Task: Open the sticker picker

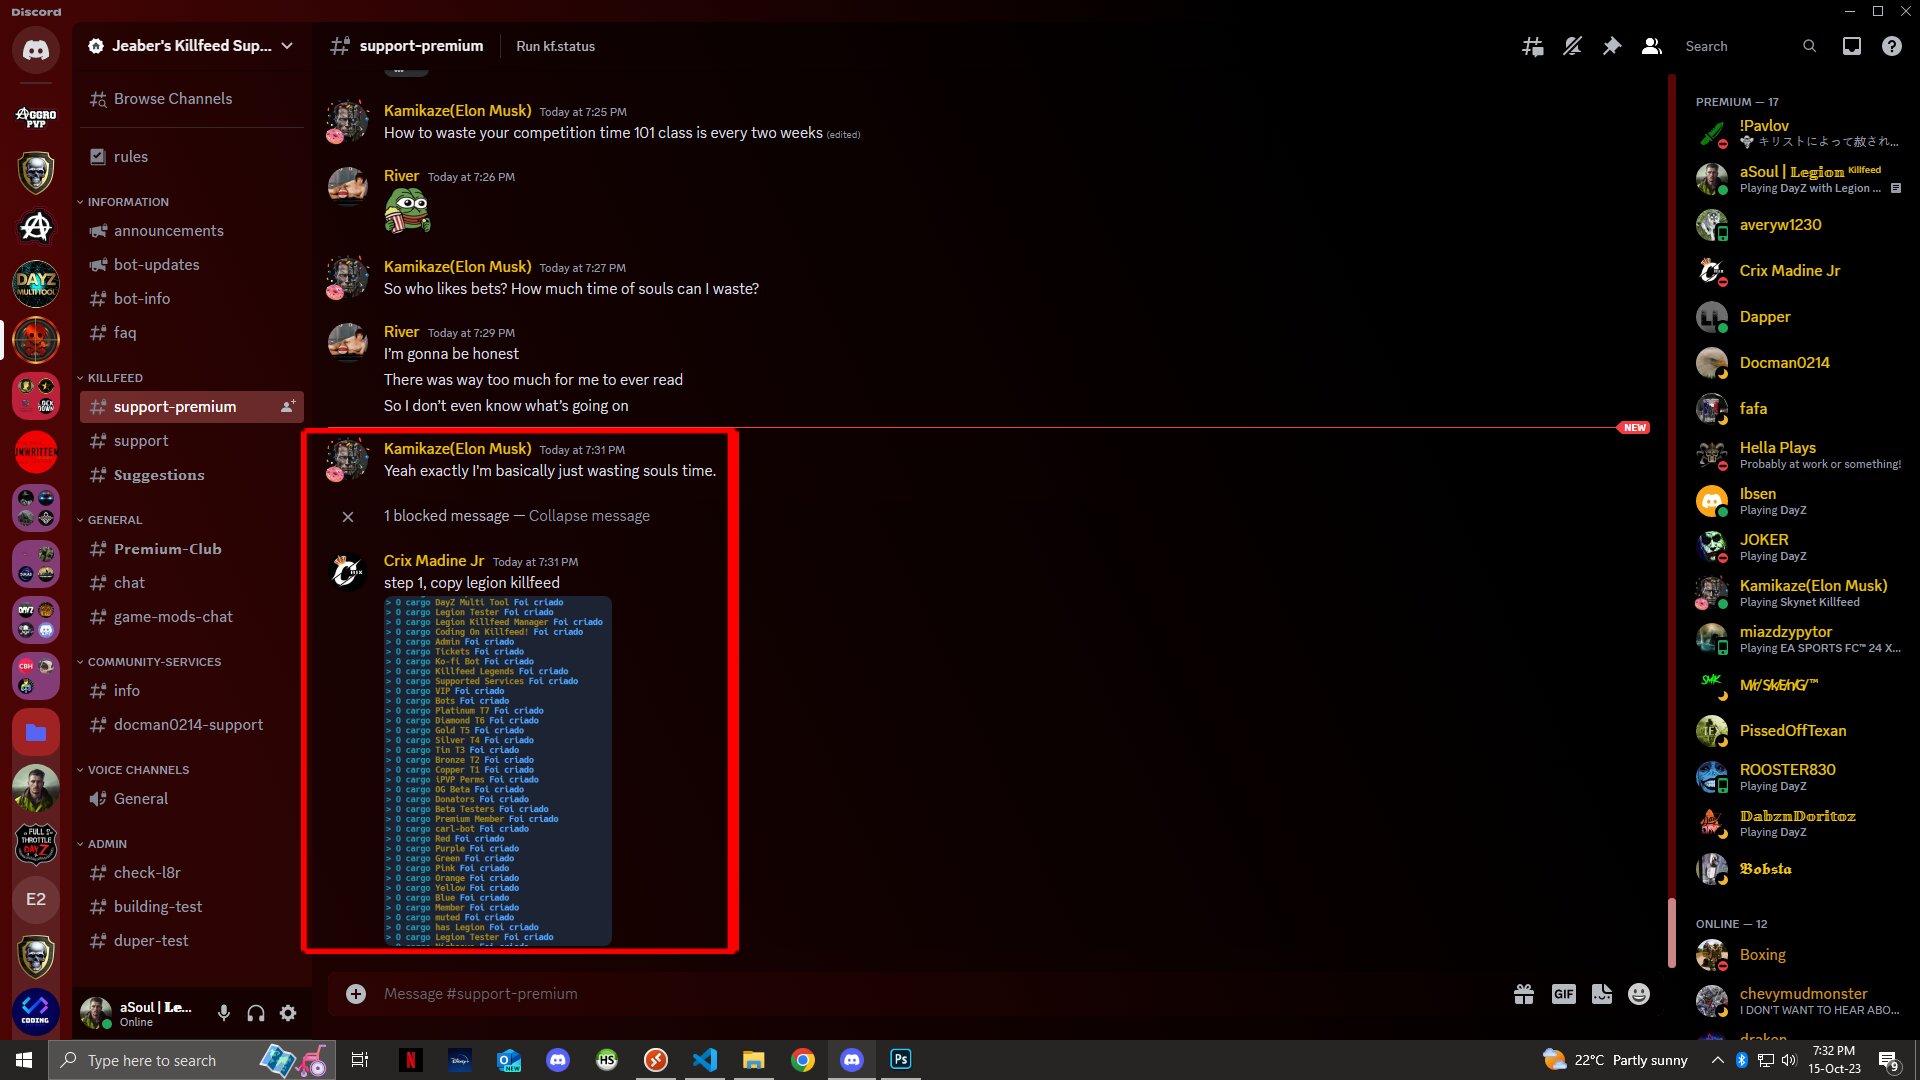Action: (1602, 994)
